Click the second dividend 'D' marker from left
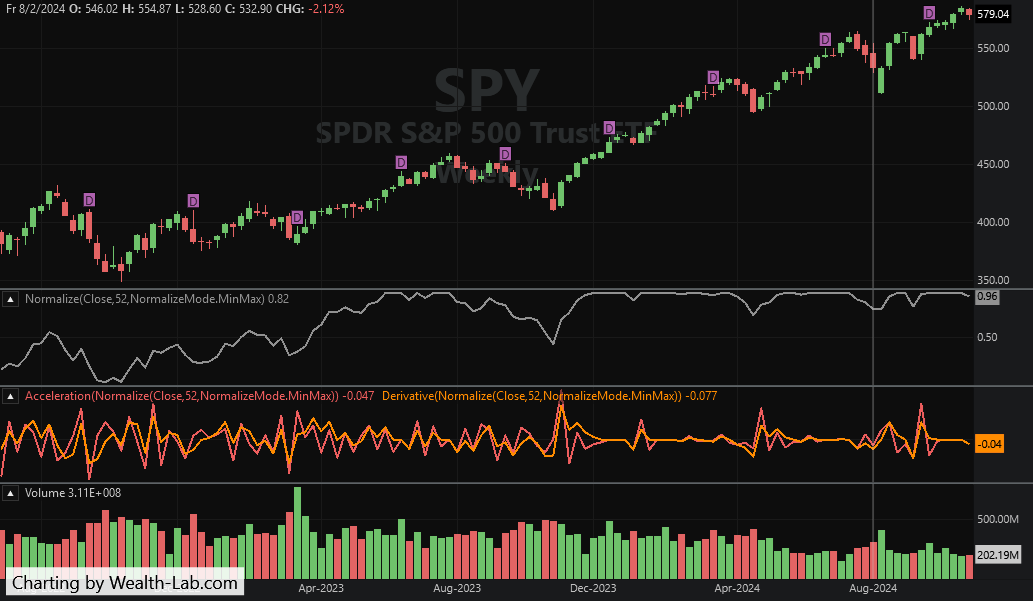Image resolution: width=1033 pixels, height=601 pixels. tap(193, 201)
